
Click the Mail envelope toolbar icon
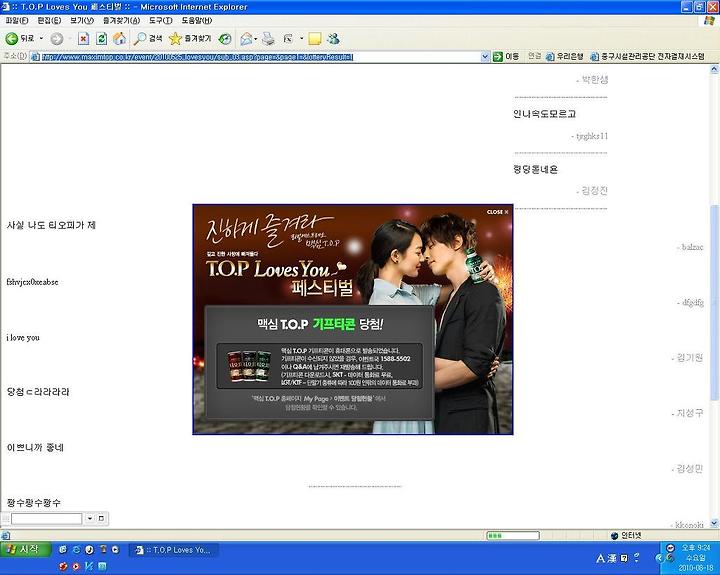[247, 39]
